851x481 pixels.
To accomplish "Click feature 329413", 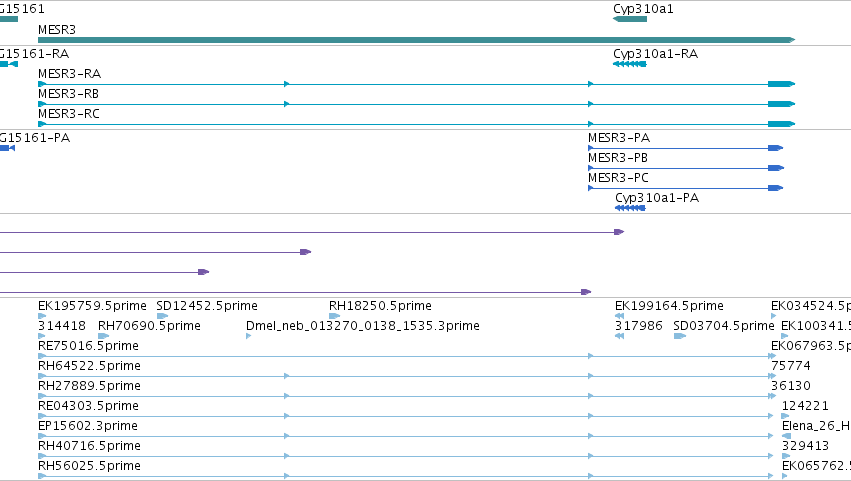I will (785, 457).
